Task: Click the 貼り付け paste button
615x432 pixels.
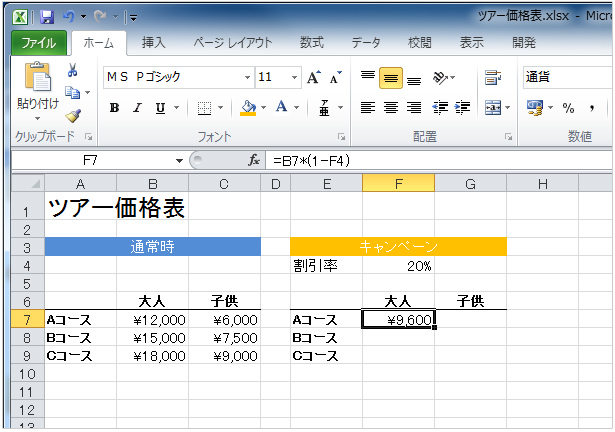Action: click(x=37, y=102)
